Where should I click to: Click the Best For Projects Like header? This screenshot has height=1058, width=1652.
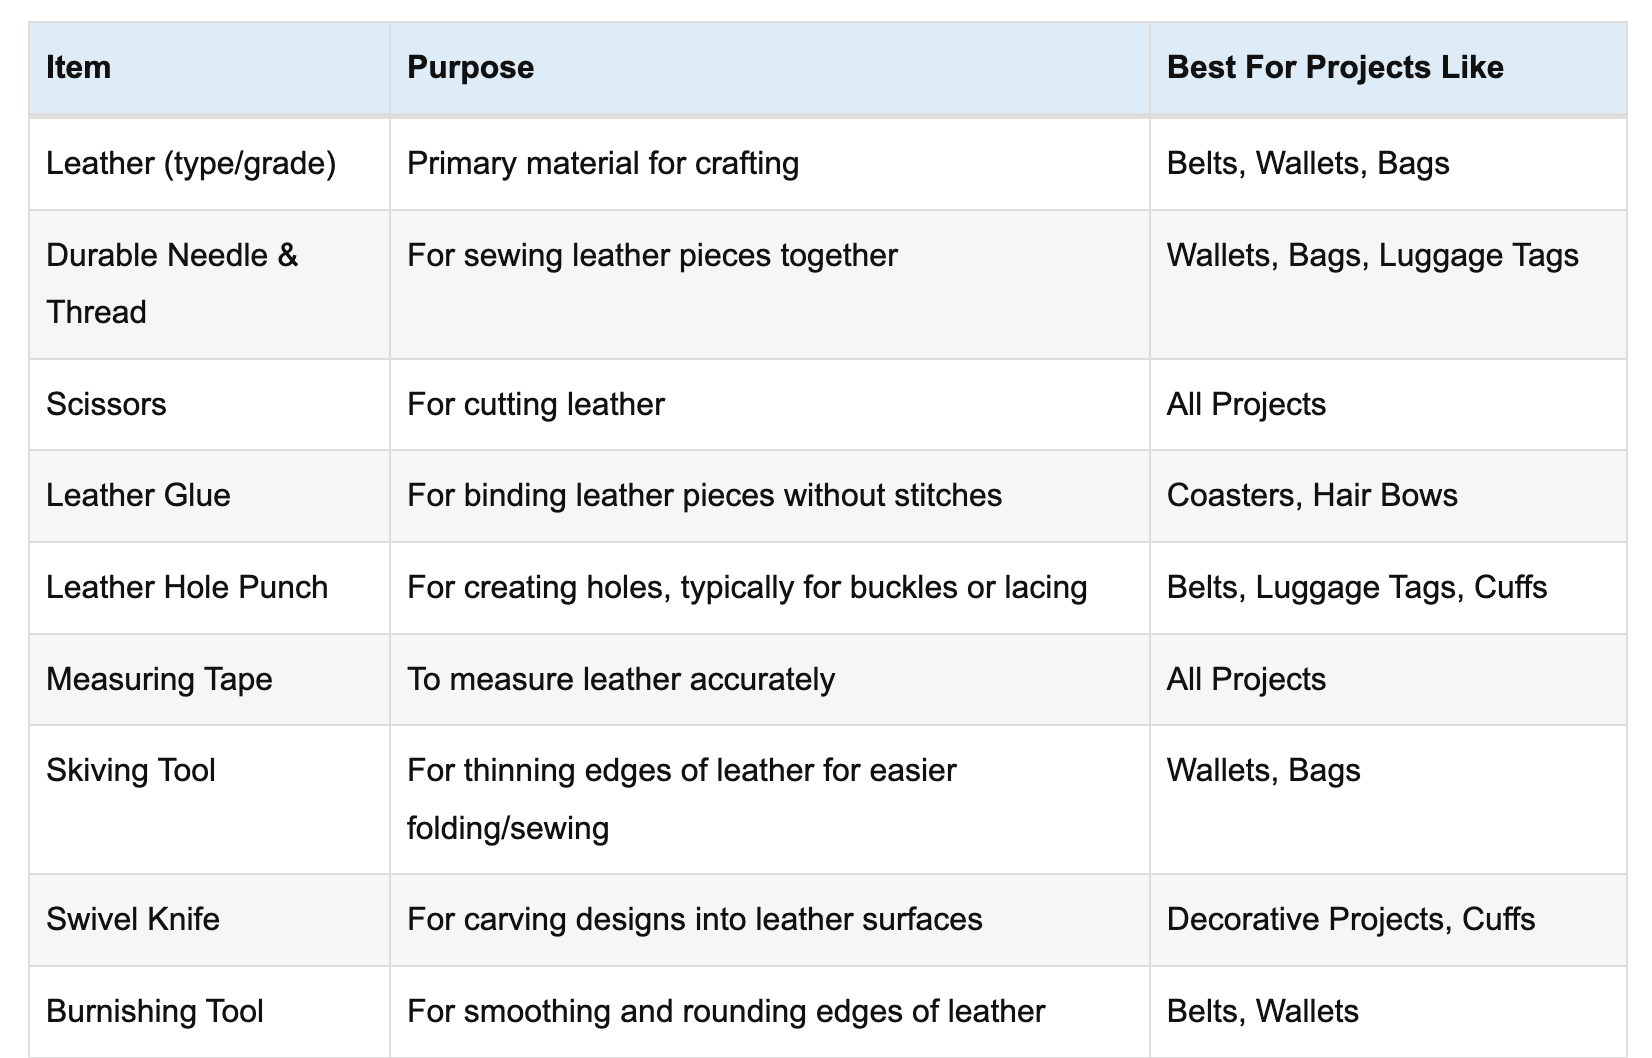tap(1388, 68)
